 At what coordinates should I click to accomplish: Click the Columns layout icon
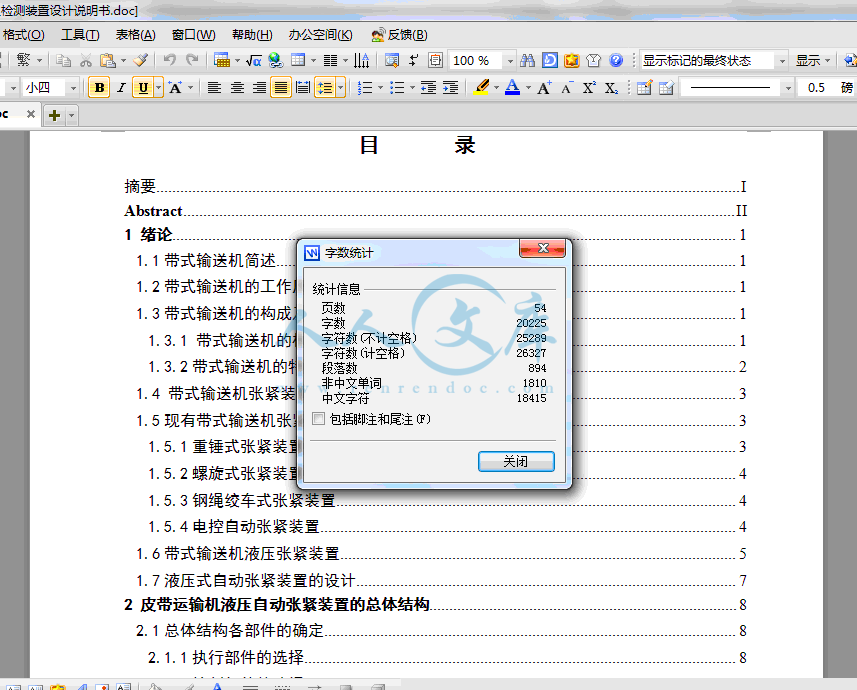(x=330, y=60)
